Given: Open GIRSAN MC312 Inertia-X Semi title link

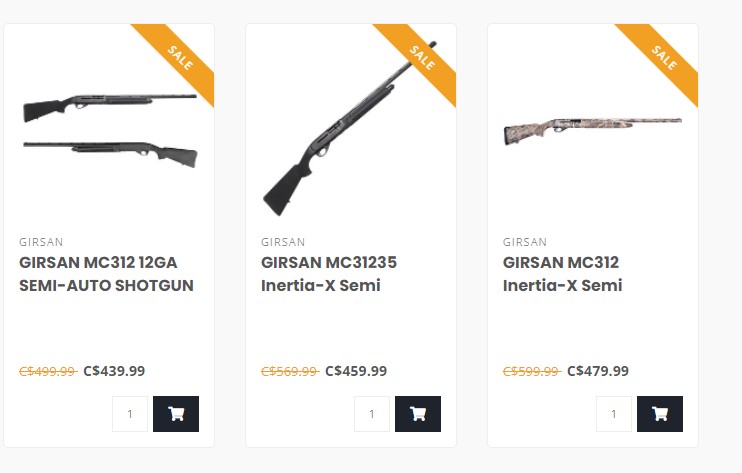Looking at the screenshot, I should pos(562,274).
